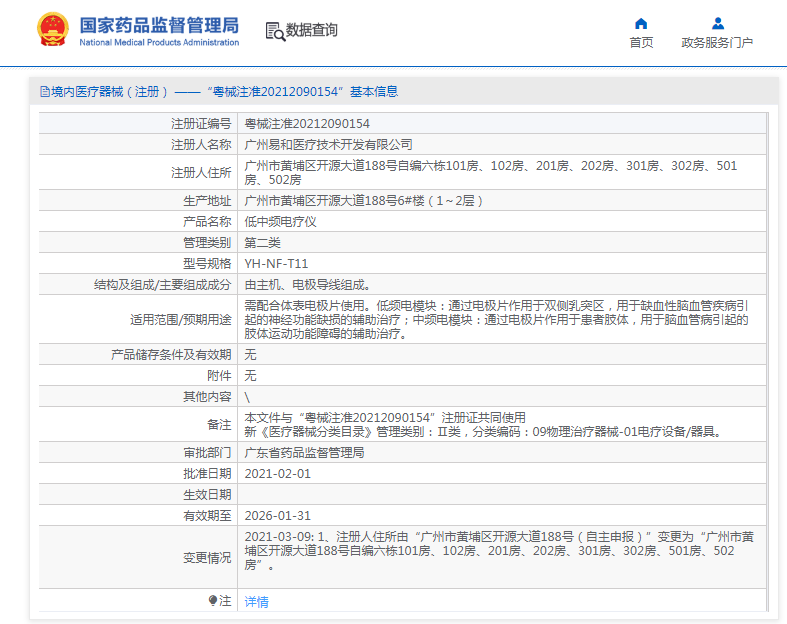
Task: Click 广东省药品监督管理局 approval department
Action: click(x=304, y=453)
